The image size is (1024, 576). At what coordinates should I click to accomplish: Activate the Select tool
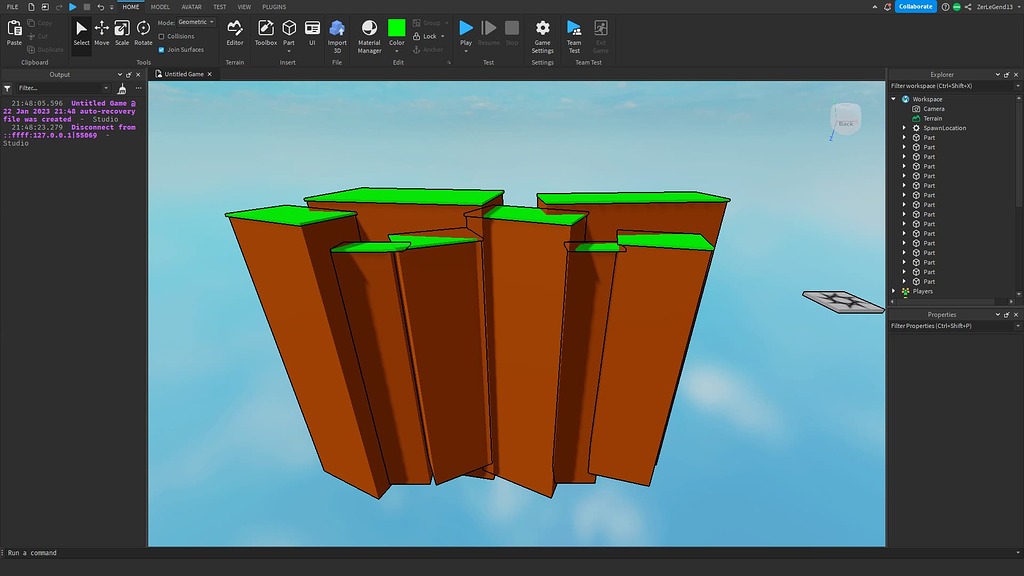click(81, 33)
